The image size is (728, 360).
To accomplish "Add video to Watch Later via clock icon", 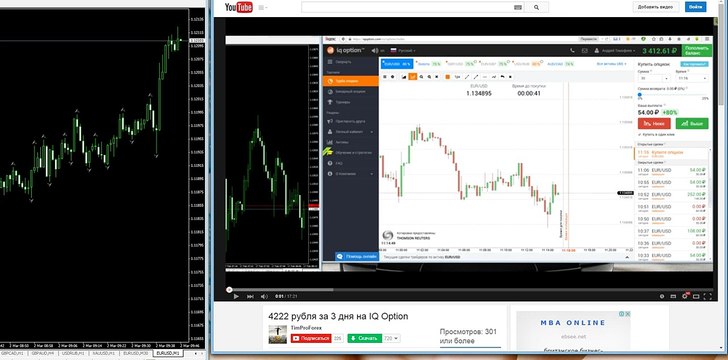I will [662, 296].
